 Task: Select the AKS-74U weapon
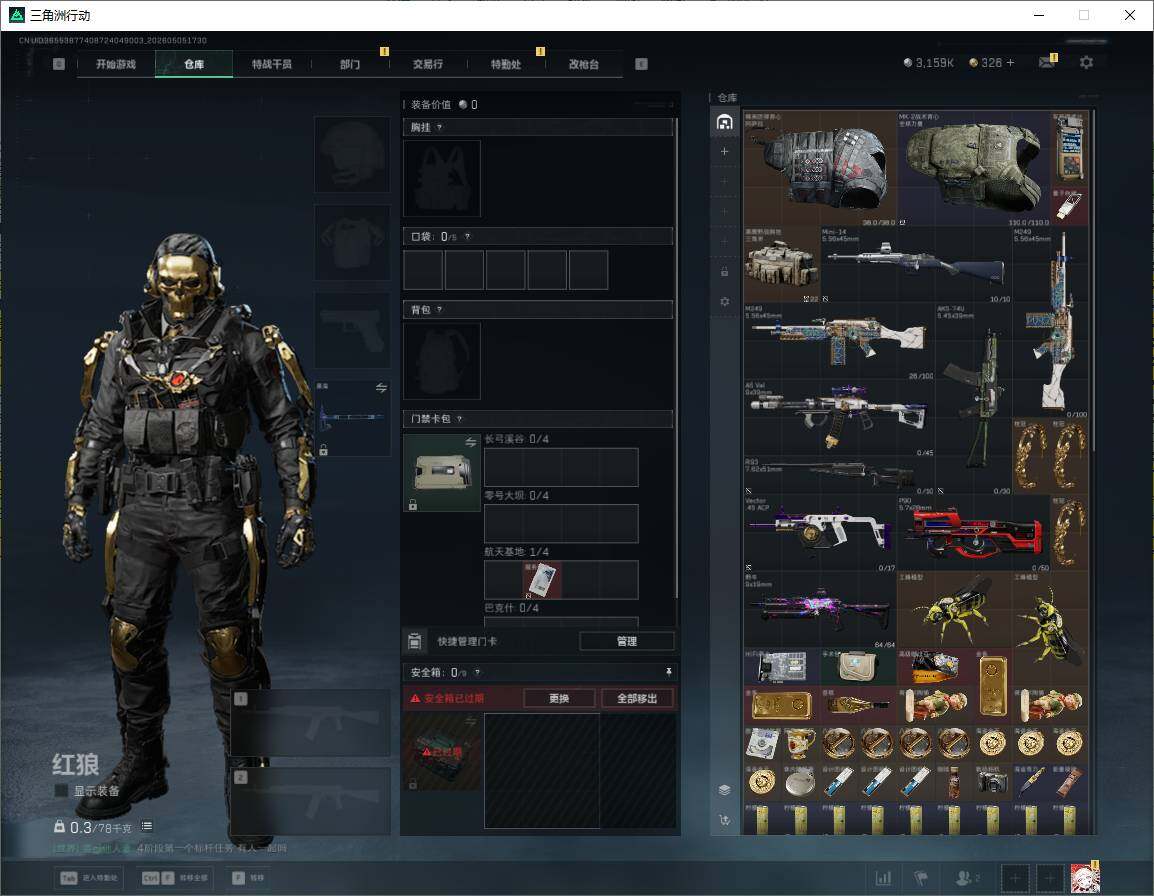click(974, 398)
